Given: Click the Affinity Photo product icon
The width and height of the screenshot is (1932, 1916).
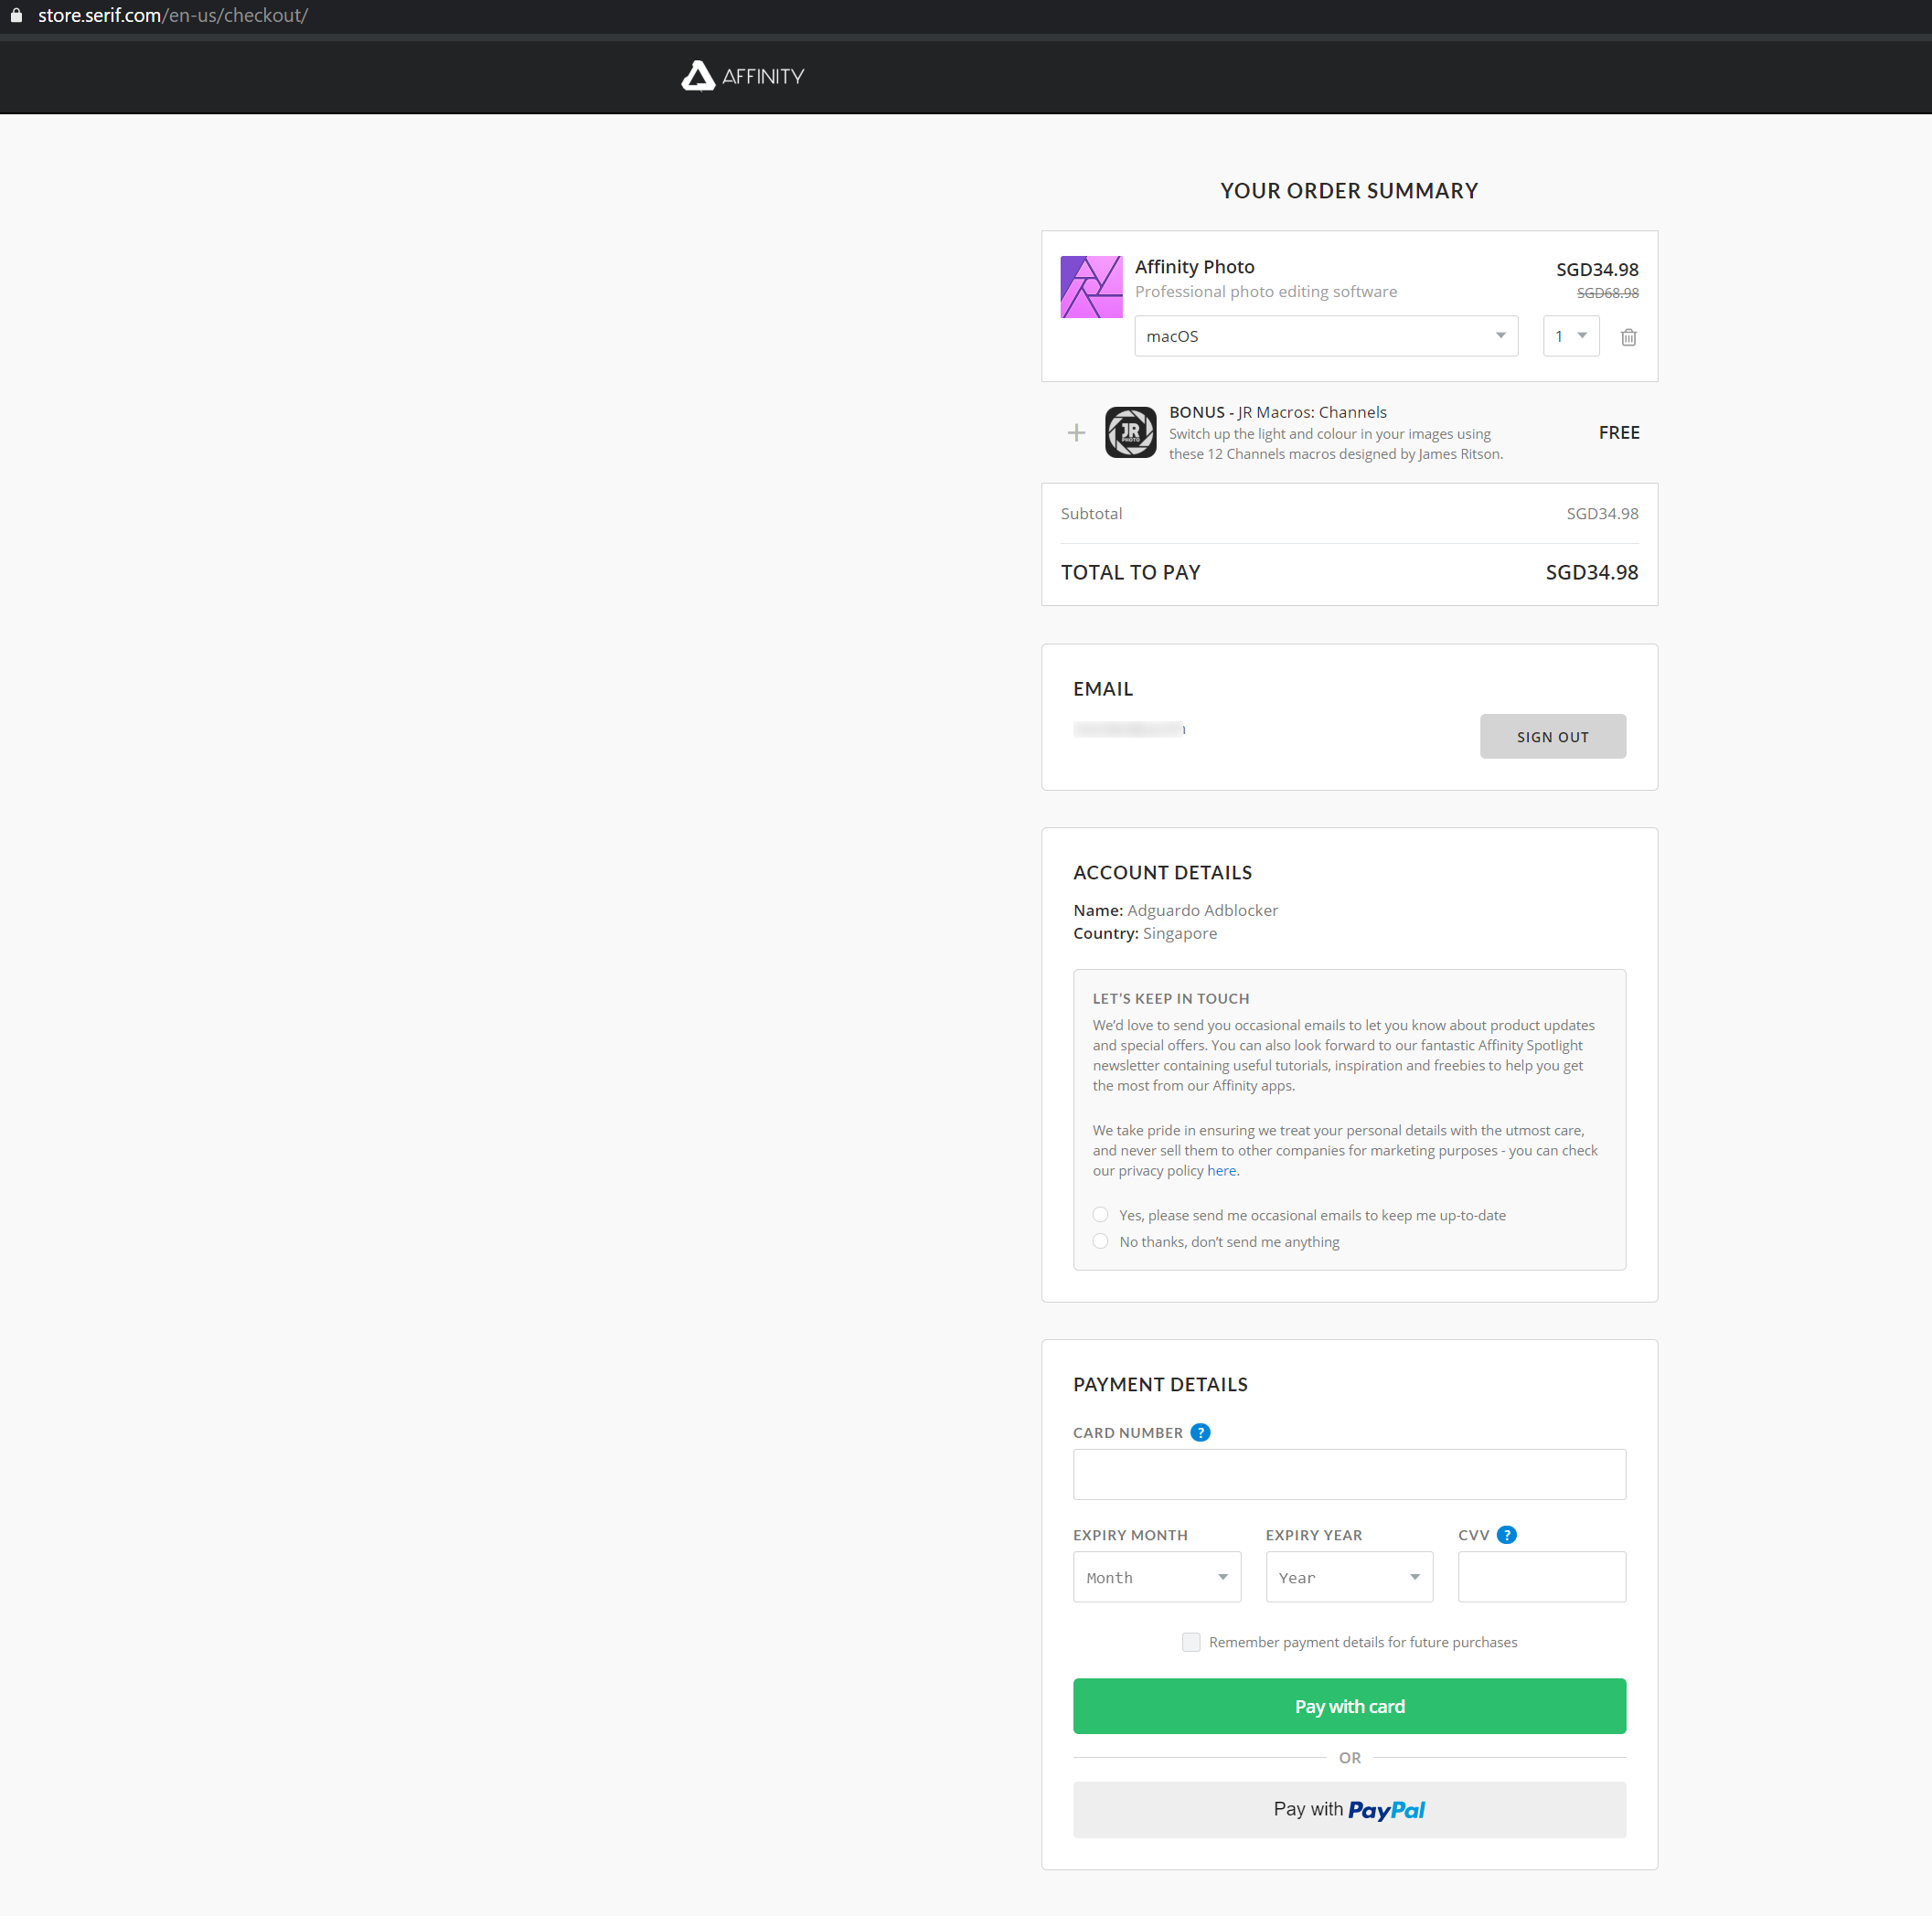Looking at the screenshot, I should (1091, 287).
